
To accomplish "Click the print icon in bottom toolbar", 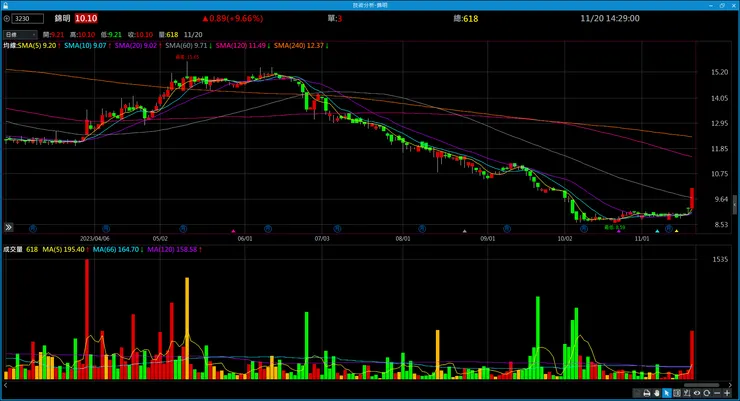I will click(647, 393).
